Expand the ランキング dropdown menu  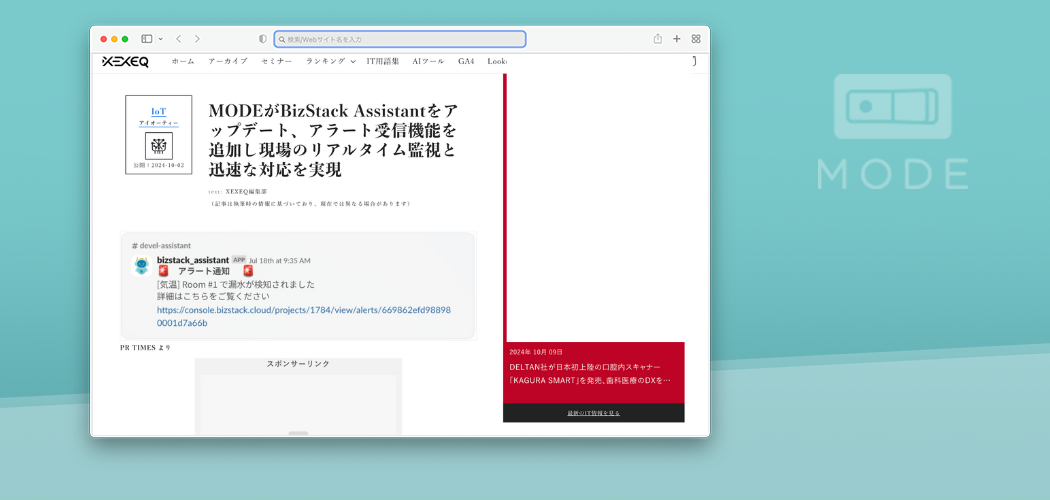pos(330,61)
